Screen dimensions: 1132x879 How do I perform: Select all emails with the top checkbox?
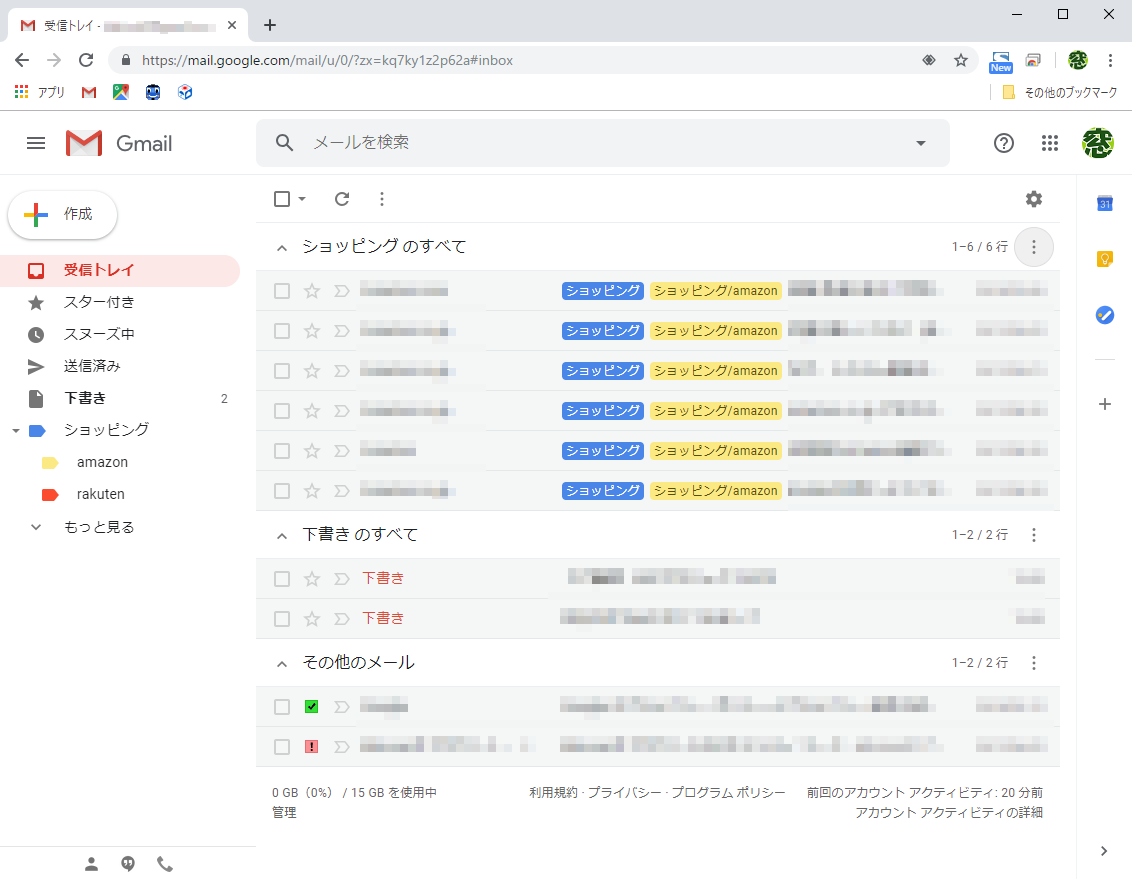281,199
